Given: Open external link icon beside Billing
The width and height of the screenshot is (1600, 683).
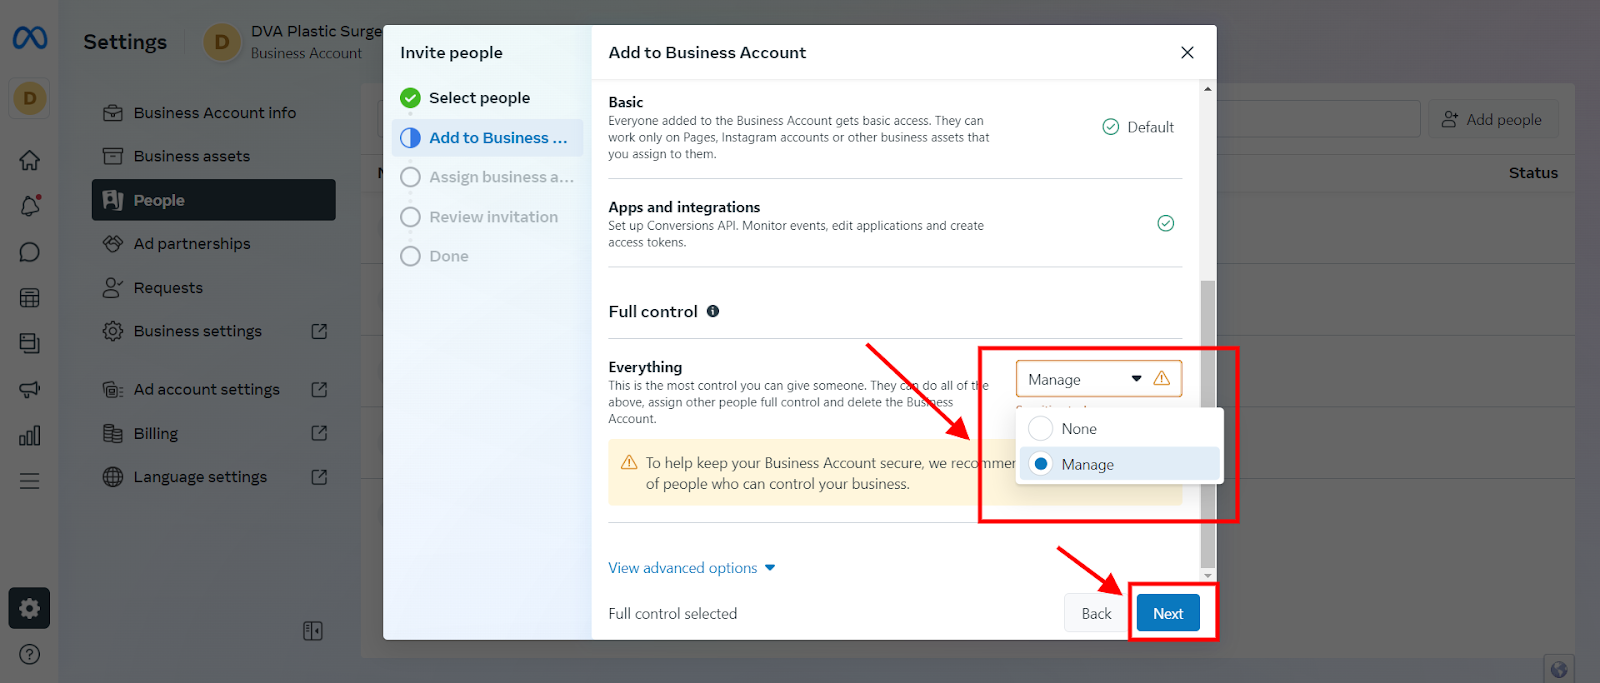Looking at the screenshot, I should click(320, 433).
